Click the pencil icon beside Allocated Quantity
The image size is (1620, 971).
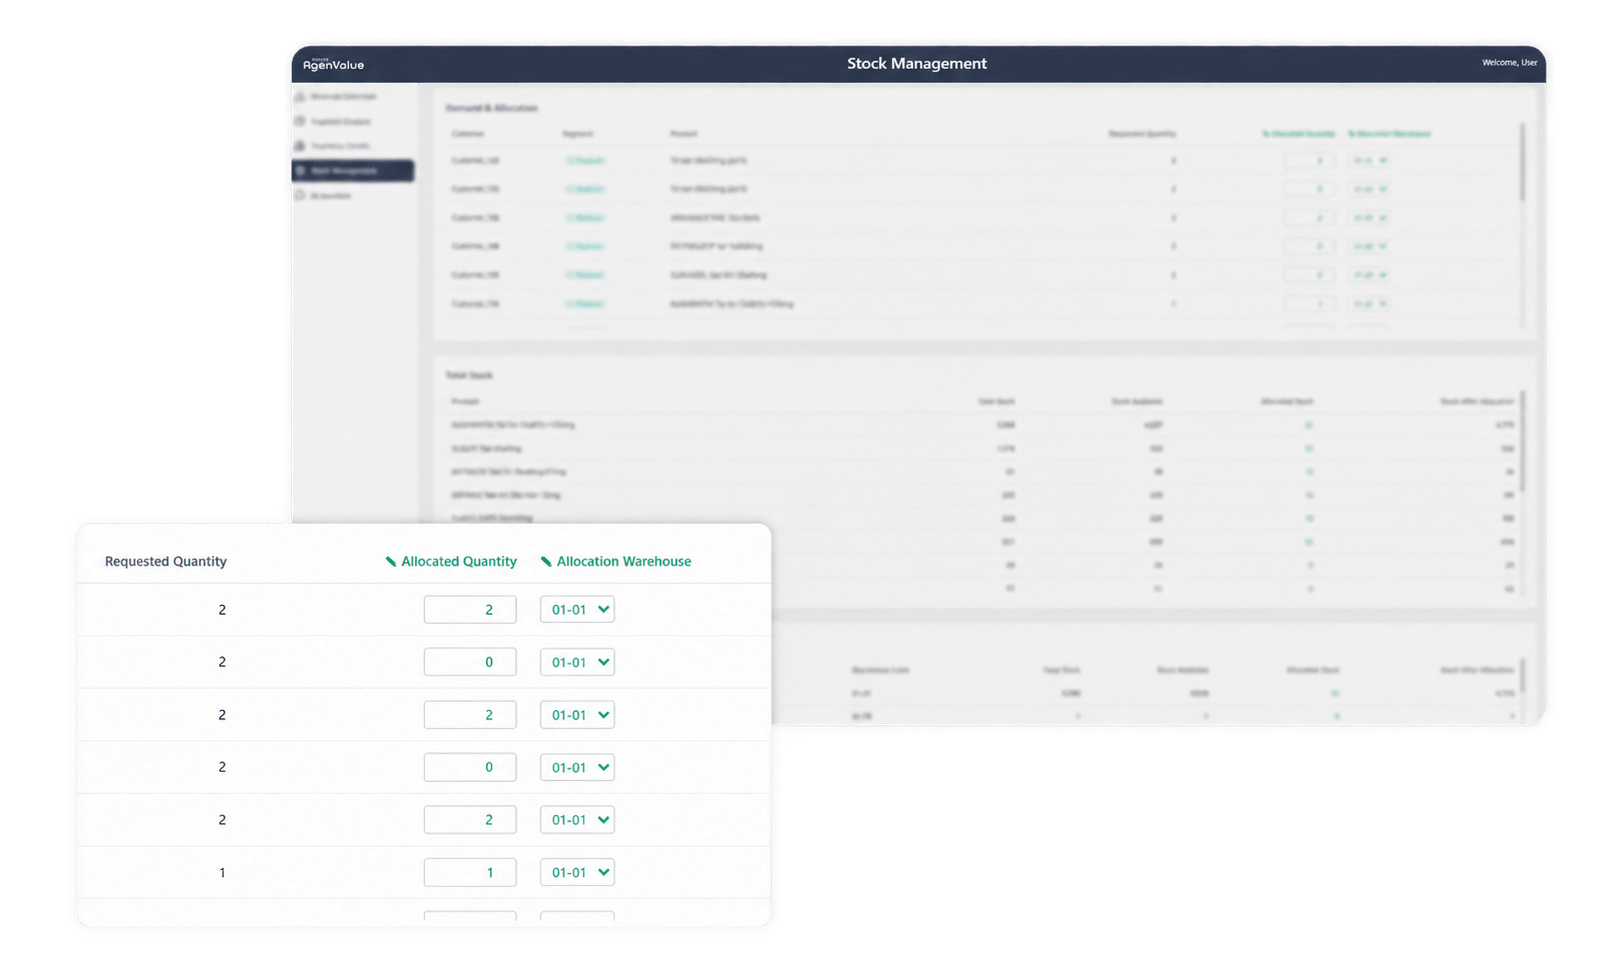tap(391, 562)
